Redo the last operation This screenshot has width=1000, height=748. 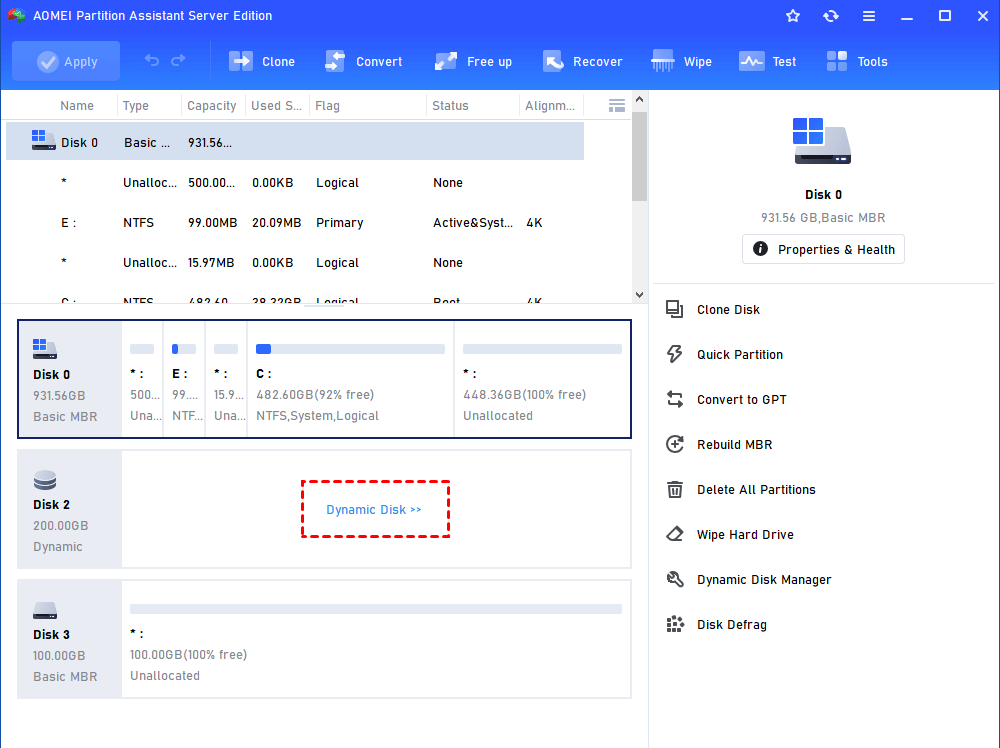[178, 61]
